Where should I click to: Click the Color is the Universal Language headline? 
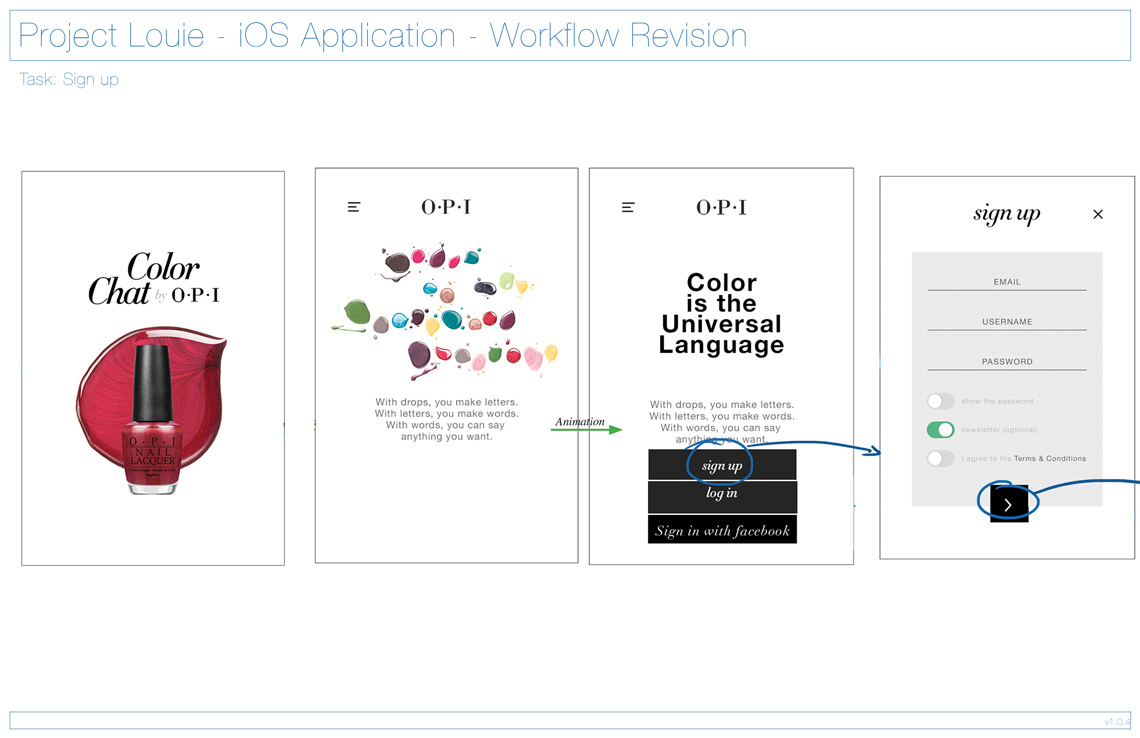721,313
